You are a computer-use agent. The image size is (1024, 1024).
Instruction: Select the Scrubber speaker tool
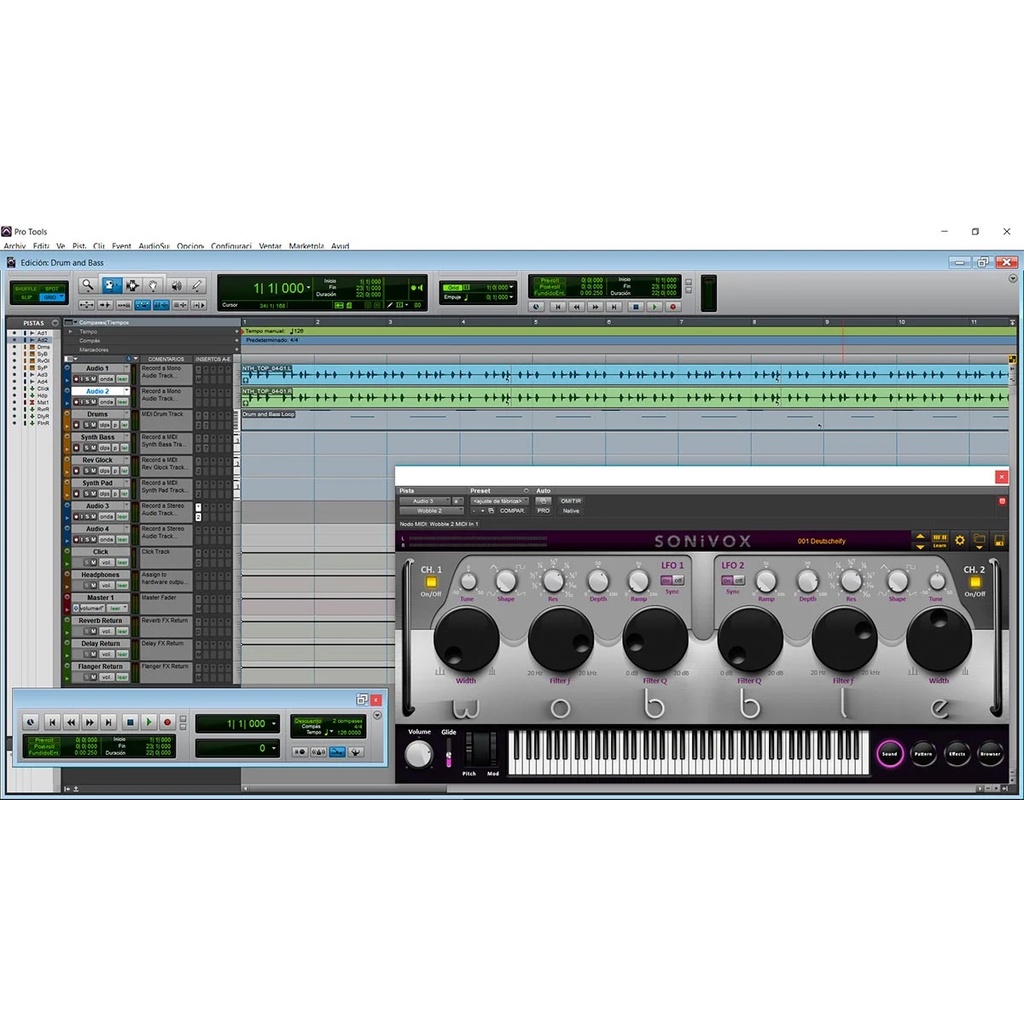(x=176, y=285)
